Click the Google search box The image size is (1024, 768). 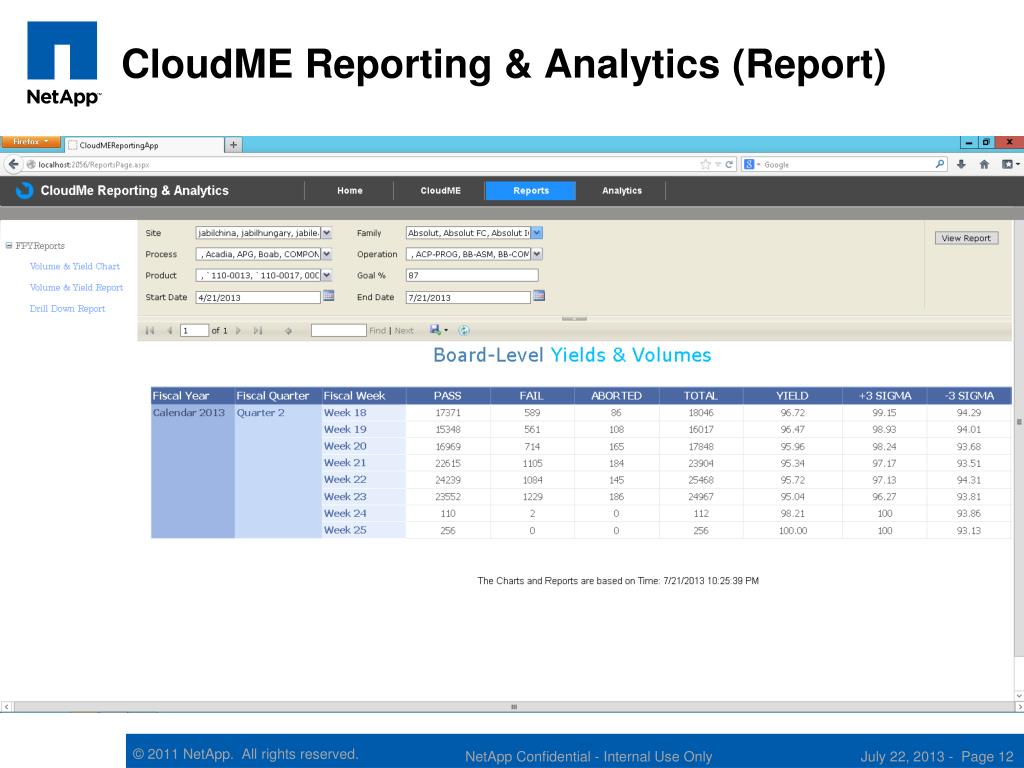pos(844,165)
